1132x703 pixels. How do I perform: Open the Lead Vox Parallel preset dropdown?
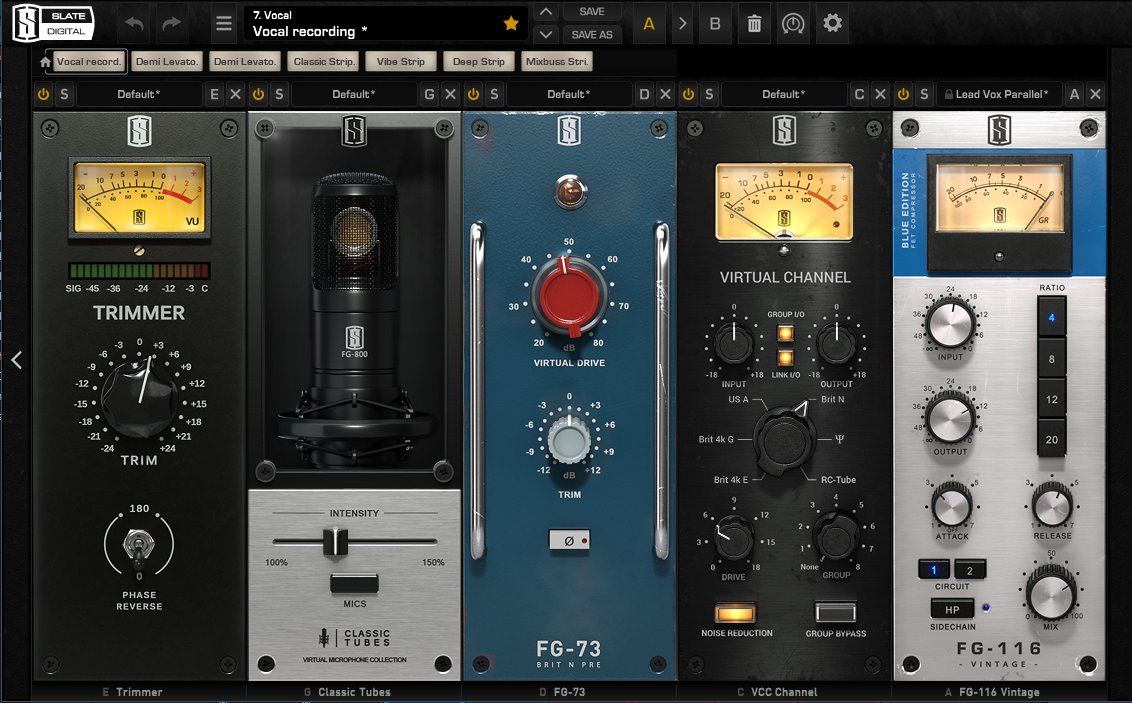999,94
